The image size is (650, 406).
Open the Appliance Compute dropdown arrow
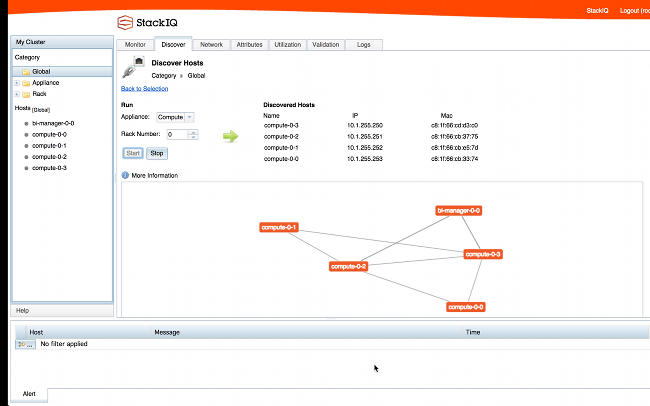coord(189,117)
